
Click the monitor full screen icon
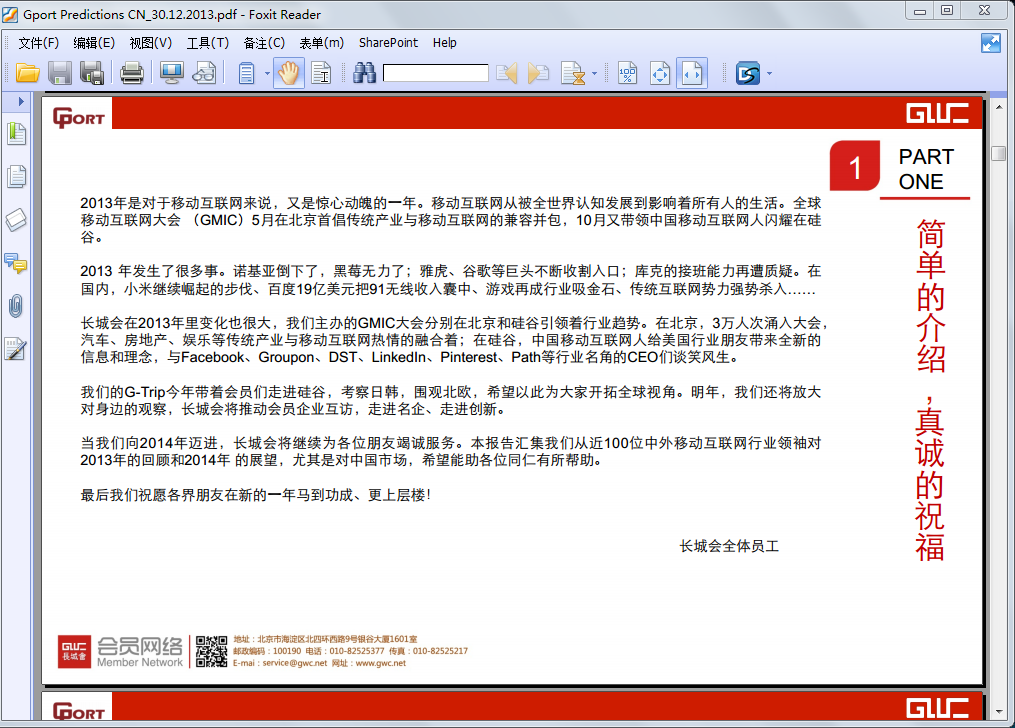[x=172, y=73]
